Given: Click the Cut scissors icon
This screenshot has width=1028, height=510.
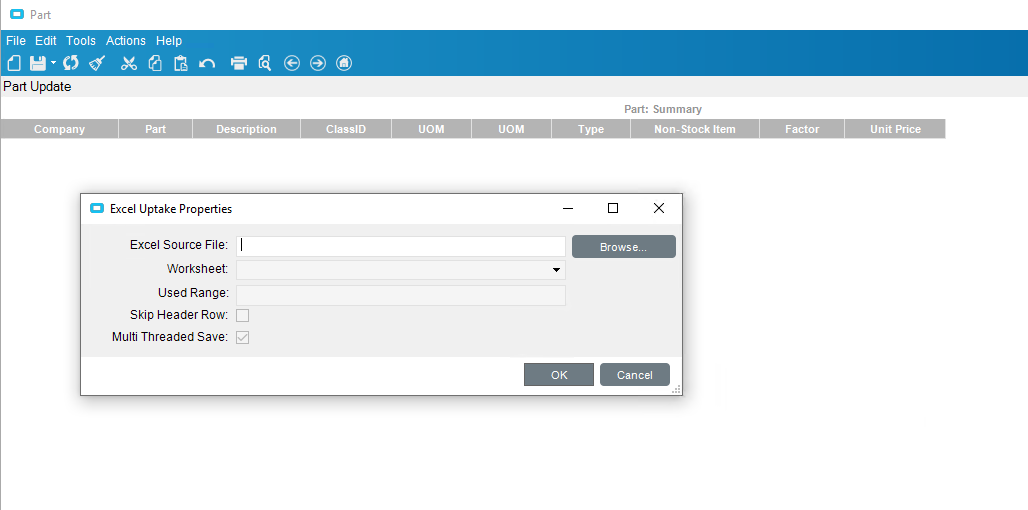Looking at the screenshot, I should point(129,63).
